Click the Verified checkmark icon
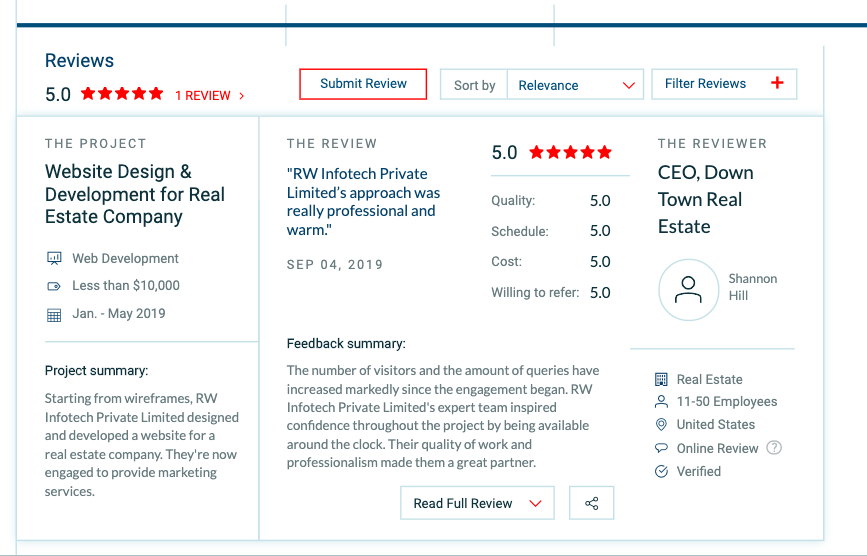 click(x=661, y=471)
